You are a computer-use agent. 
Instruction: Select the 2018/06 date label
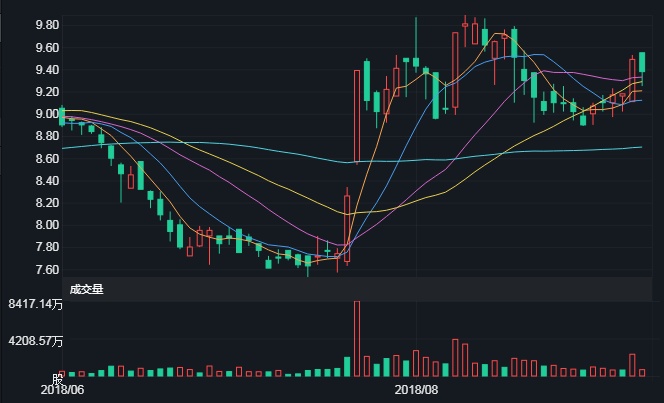click(x=62, y=389)
